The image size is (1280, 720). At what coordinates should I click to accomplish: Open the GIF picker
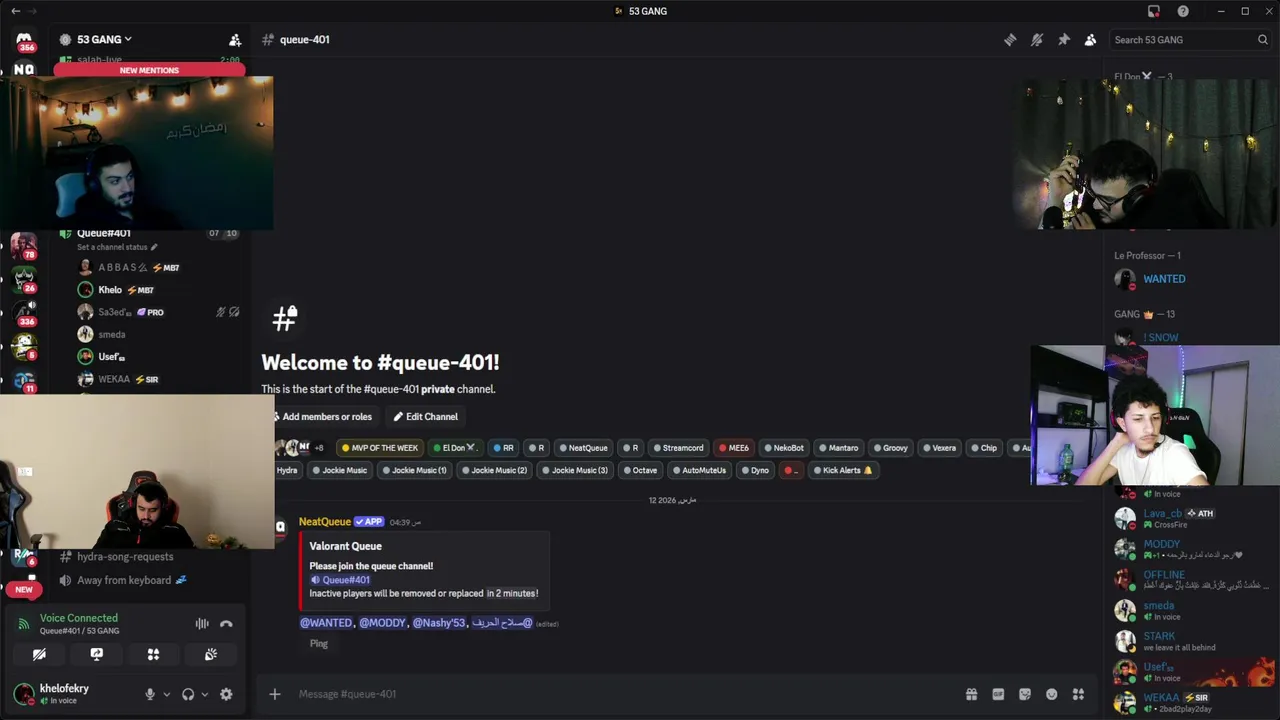click(998, 694)
